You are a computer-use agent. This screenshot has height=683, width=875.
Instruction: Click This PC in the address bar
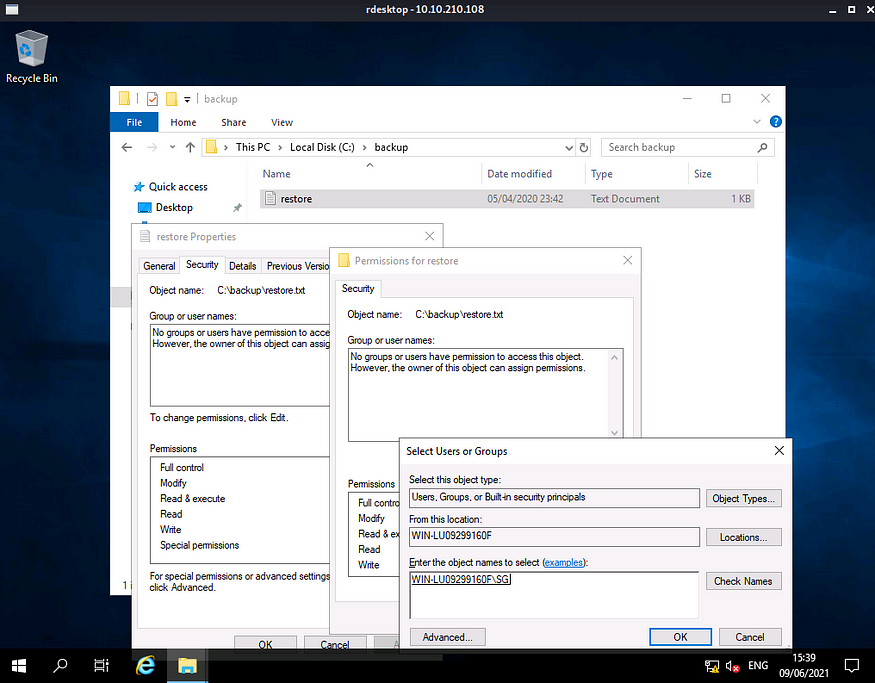pyautogui.click(x=253, y=147)
